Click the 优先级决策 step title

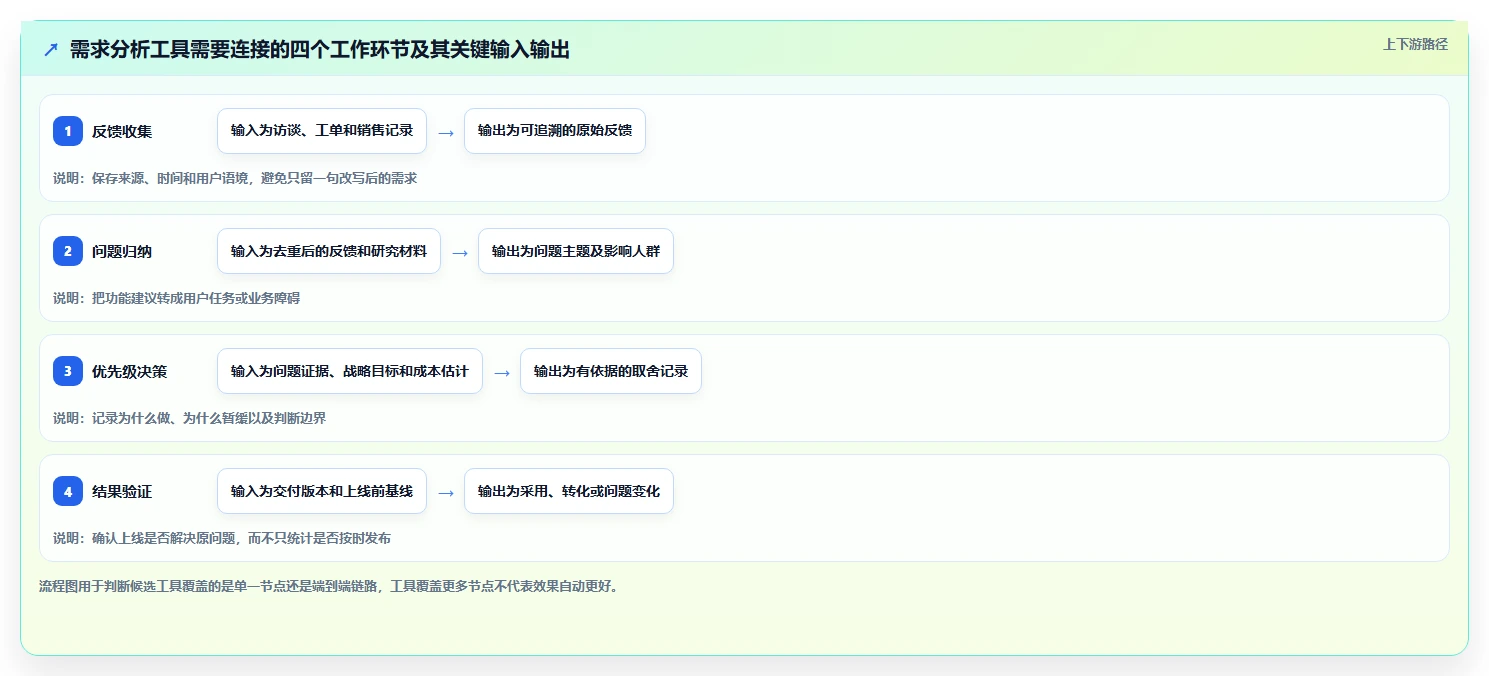click(x=130, y=371)
